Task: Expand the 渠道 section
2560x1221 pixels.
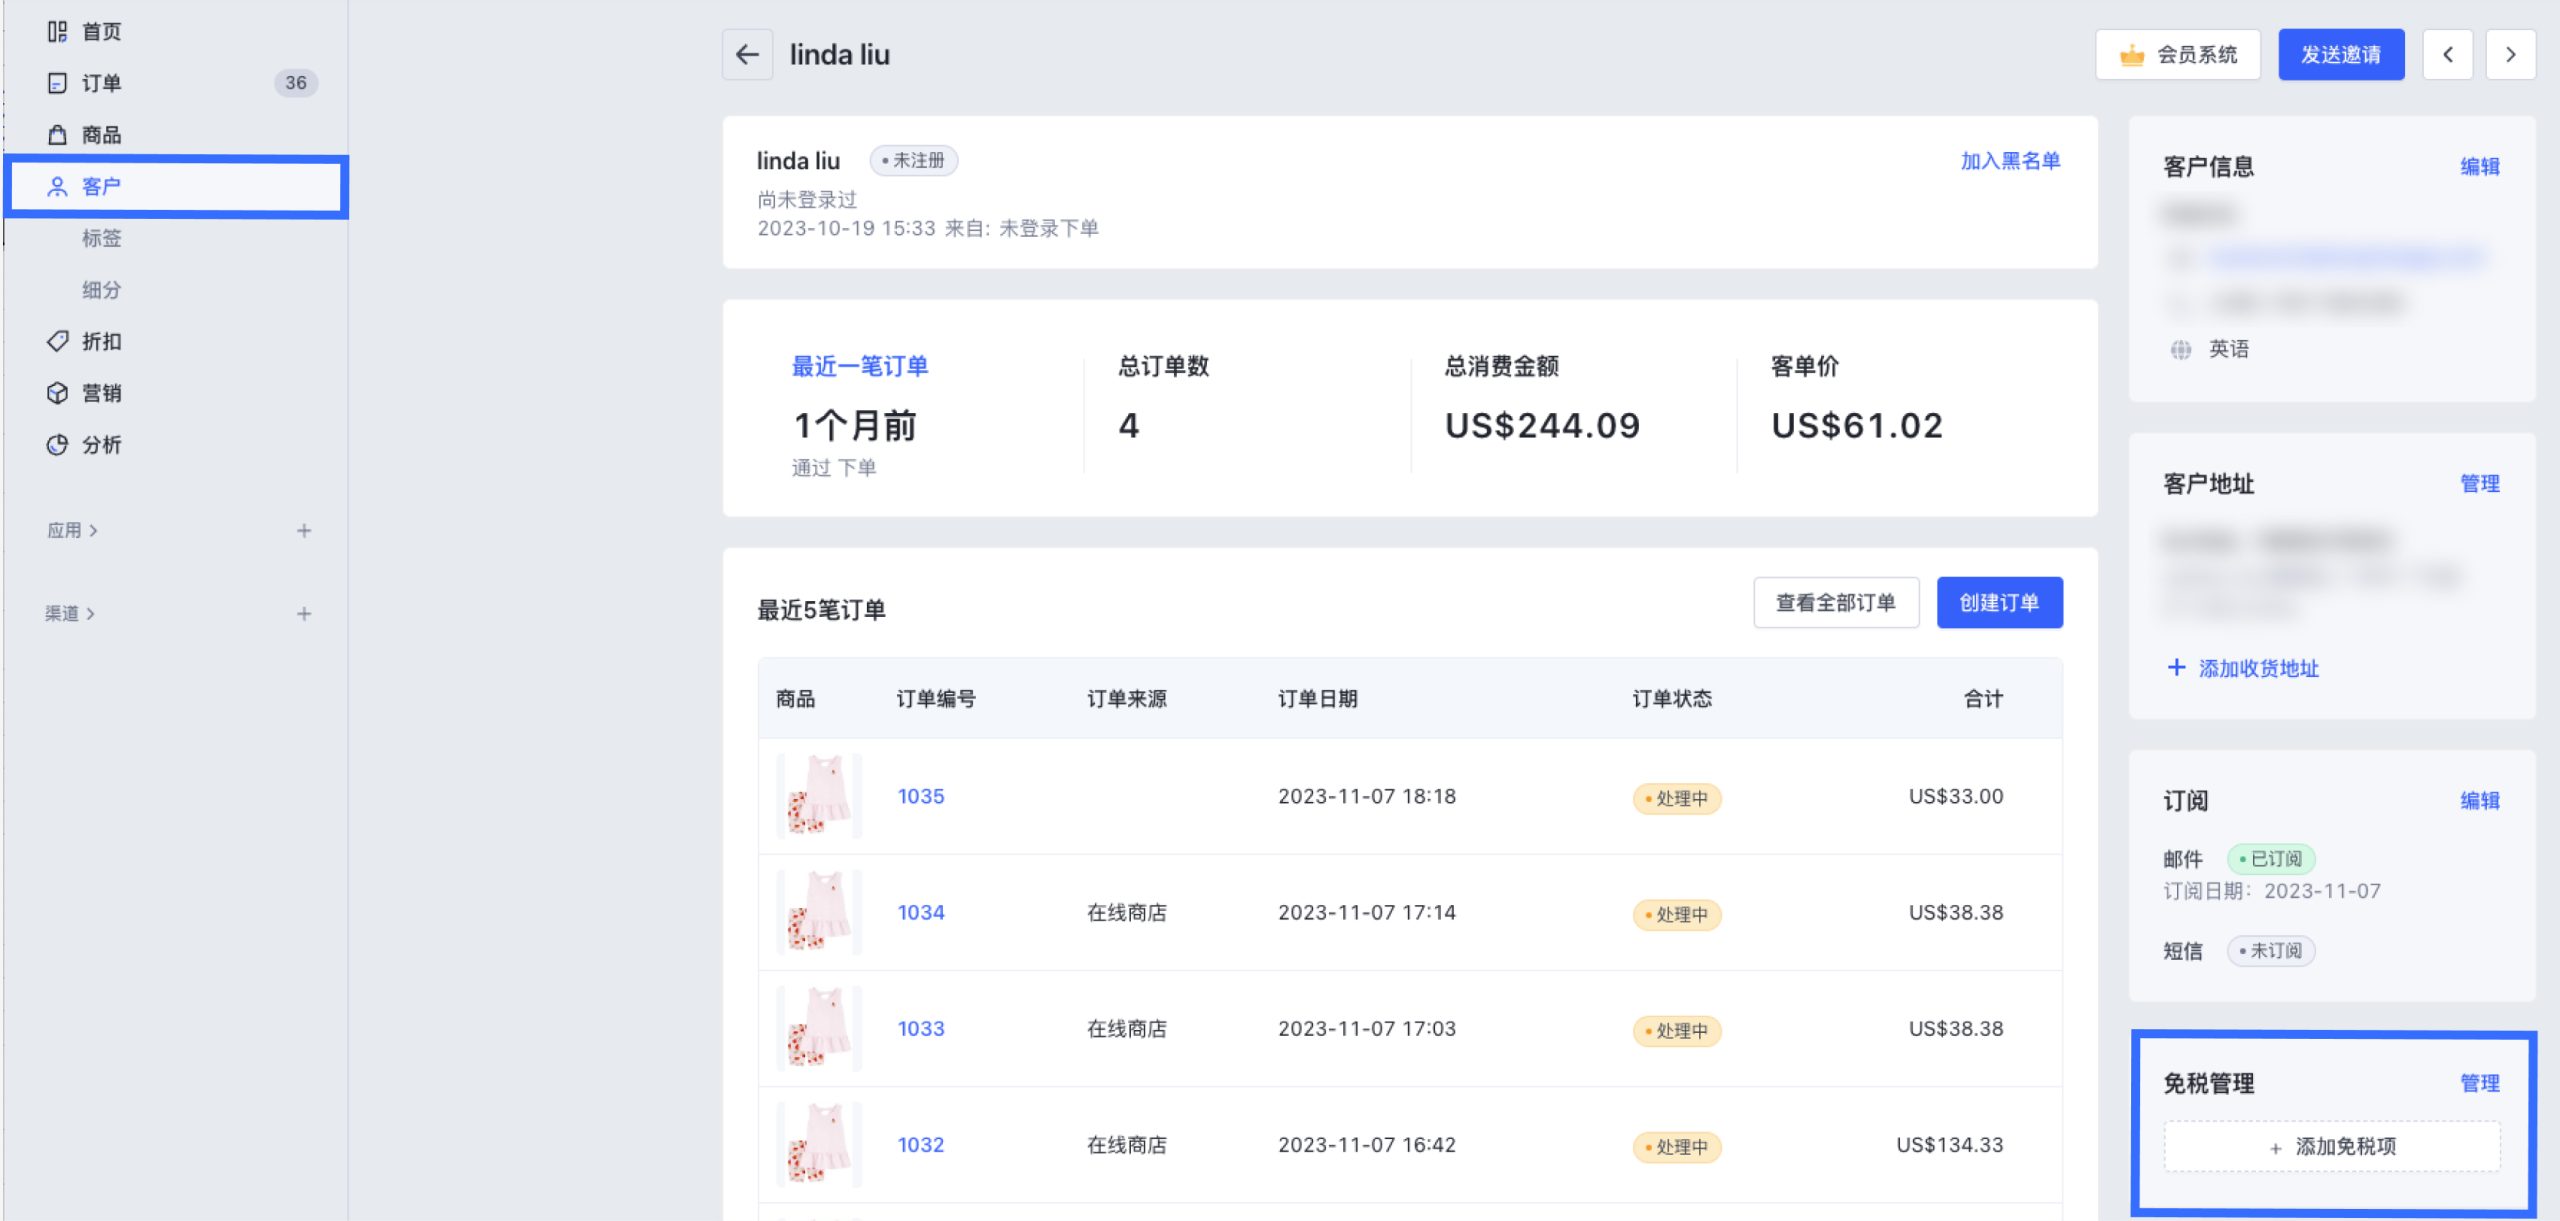Action: point(70,614)
